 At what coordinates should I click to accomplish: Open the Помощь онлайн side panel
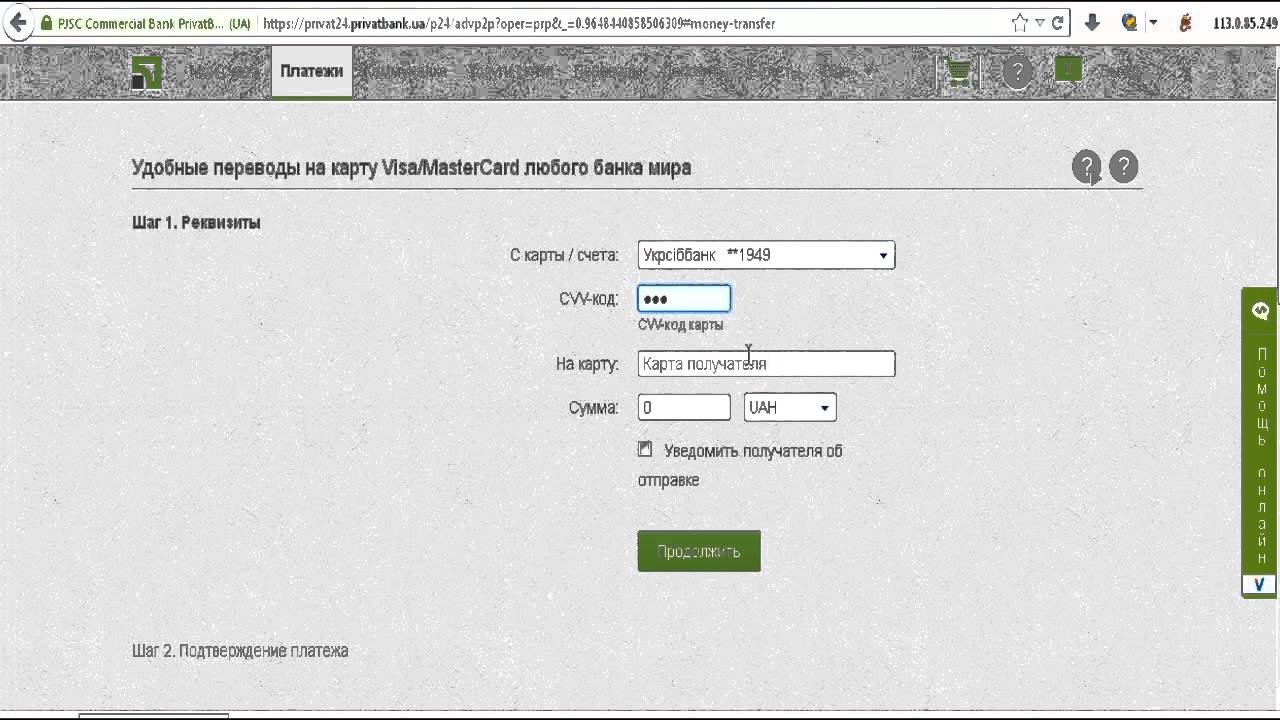tap(1260, 441)
